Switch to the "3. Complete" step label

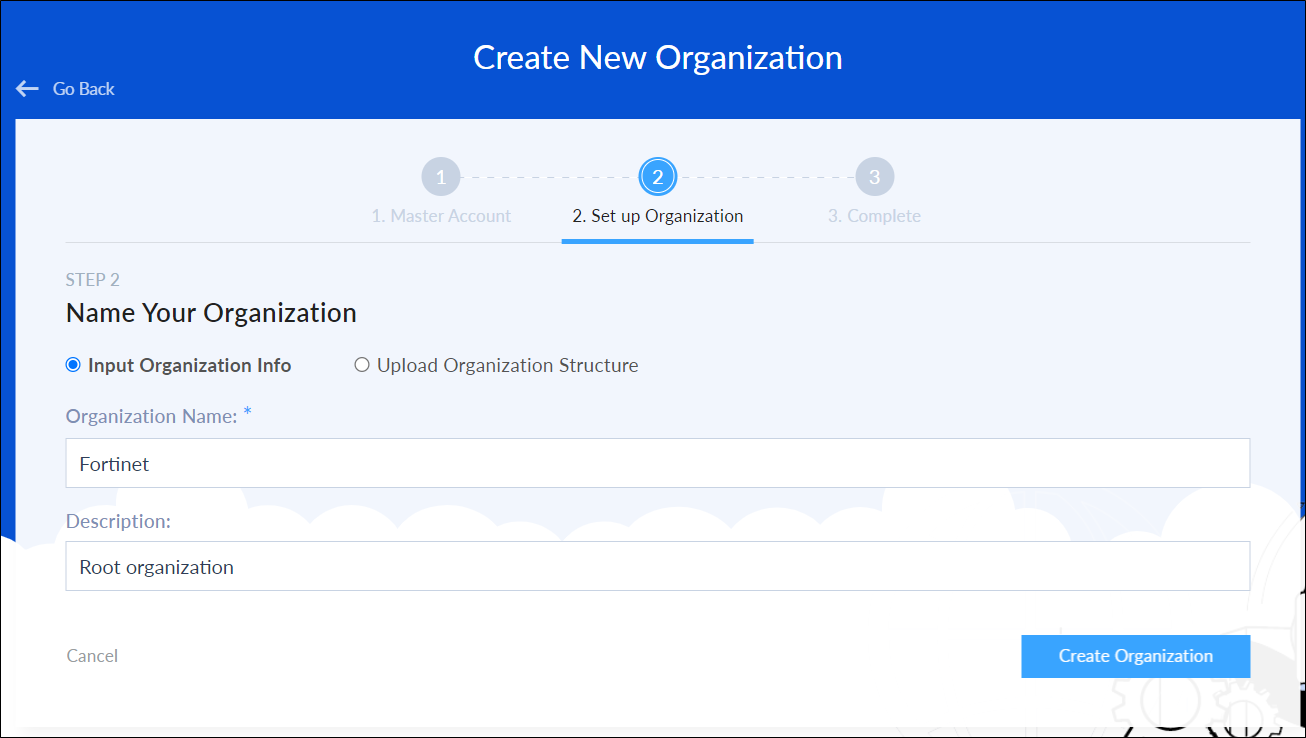point(874,216)
